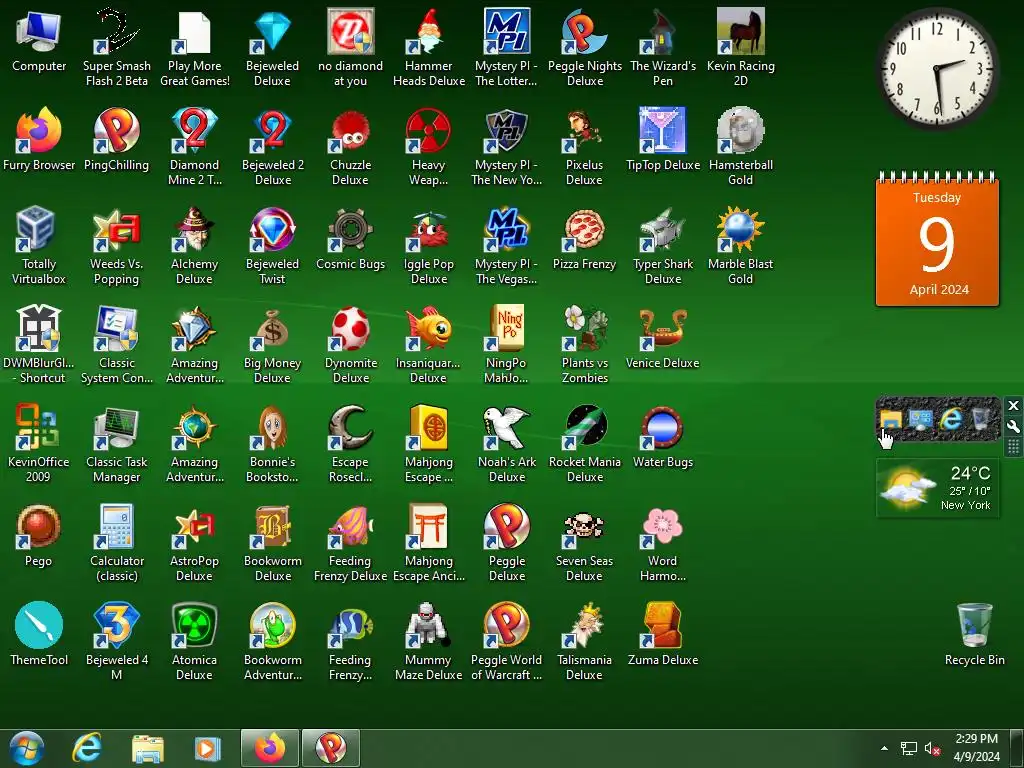Select Talismania Deluxe icon
This screenshot has height=768, width=1024.
coord(584,625)
